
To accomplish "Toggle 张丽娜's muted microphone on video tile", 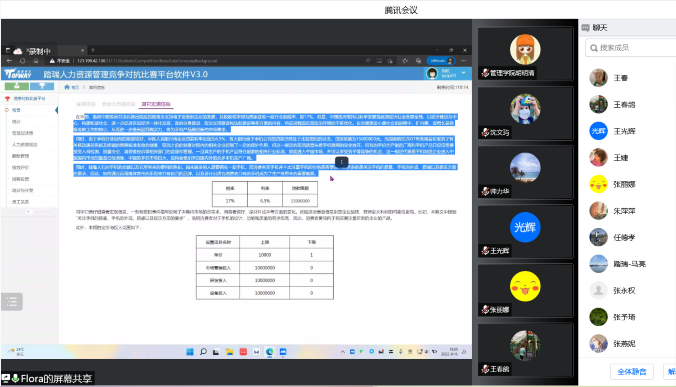I will click(x=485, y=309).
